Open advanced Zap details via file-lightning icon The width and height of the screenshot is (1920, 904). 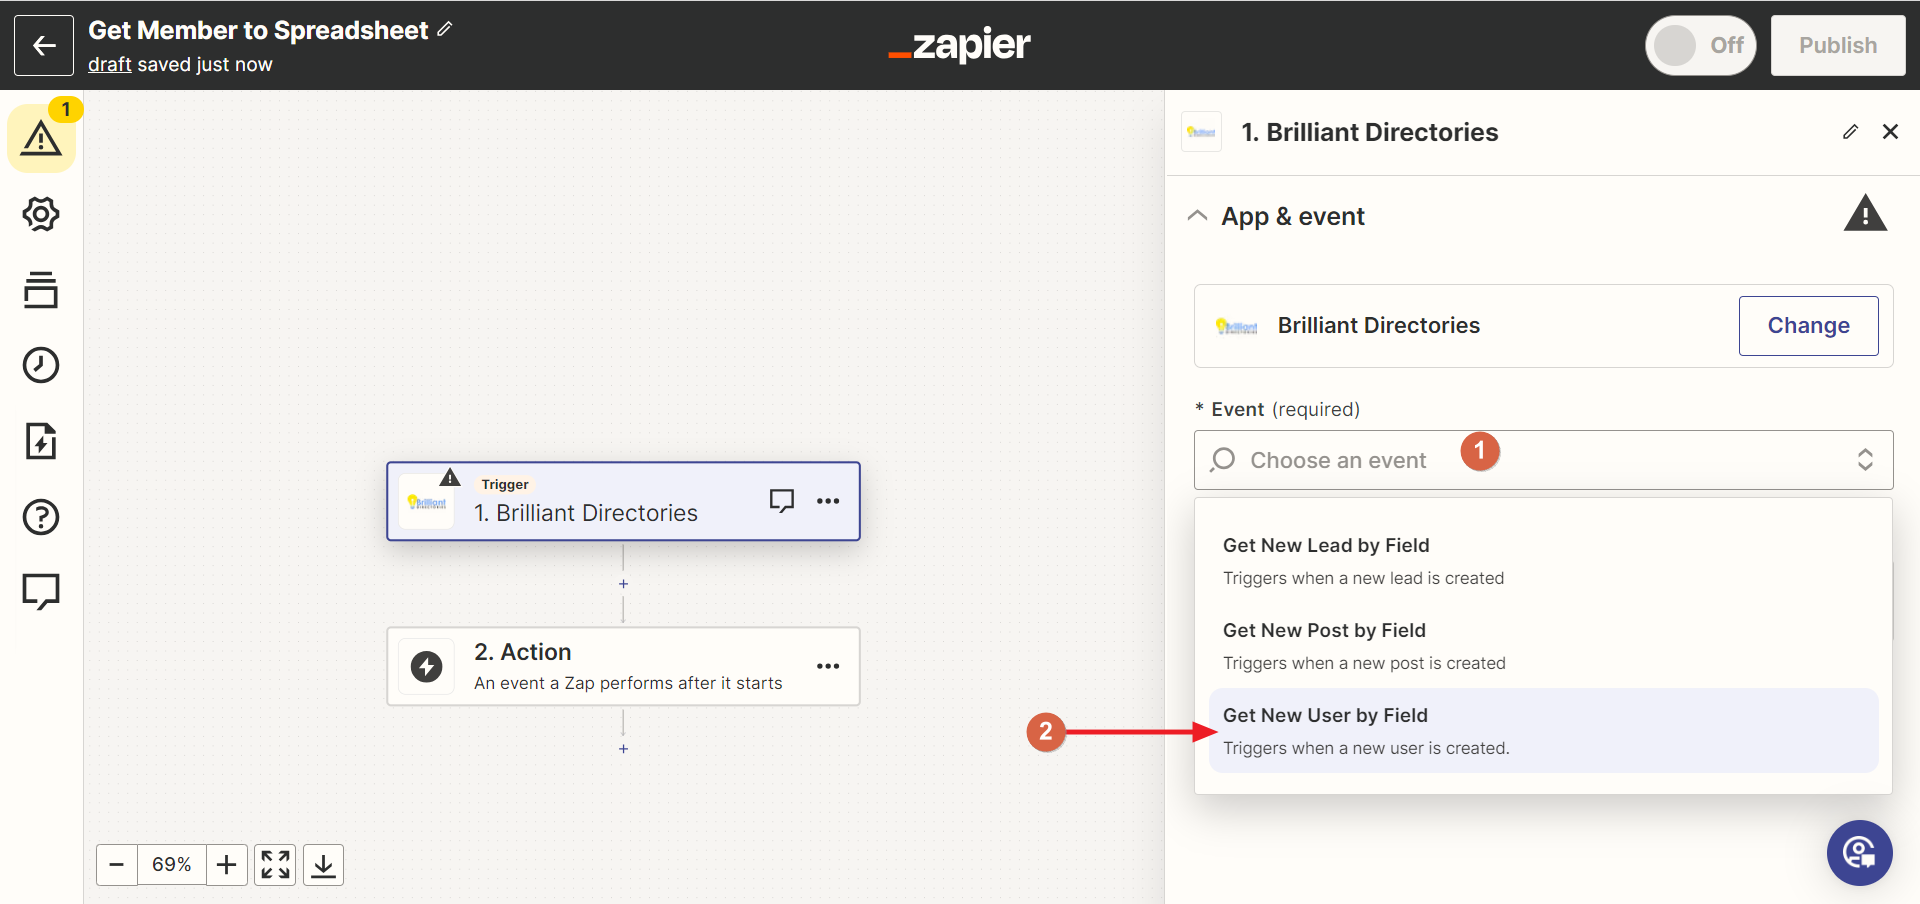(41, 441)
